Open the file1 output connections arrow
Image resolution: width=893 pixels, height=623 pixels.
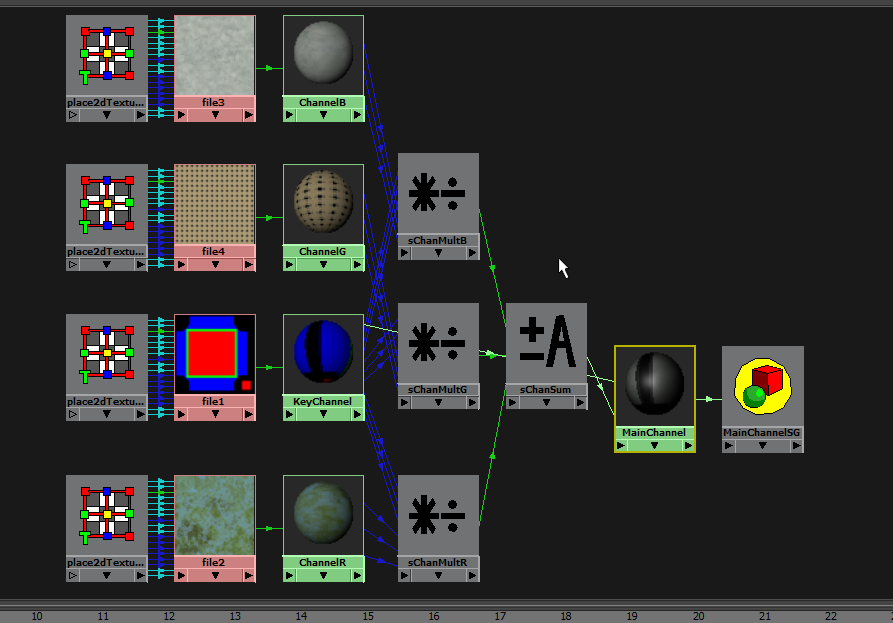[x=249, y=414]
